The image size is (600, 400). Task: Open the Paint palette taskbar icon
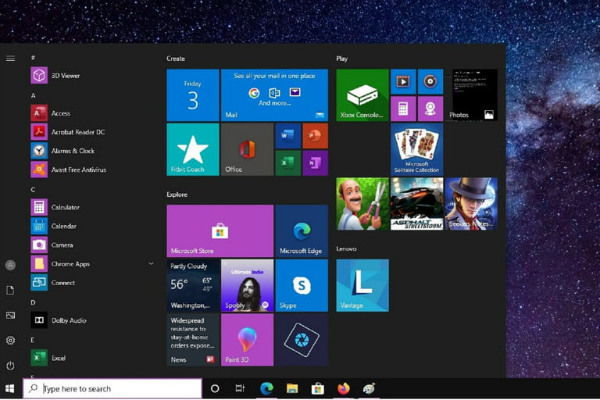point(369,389)
